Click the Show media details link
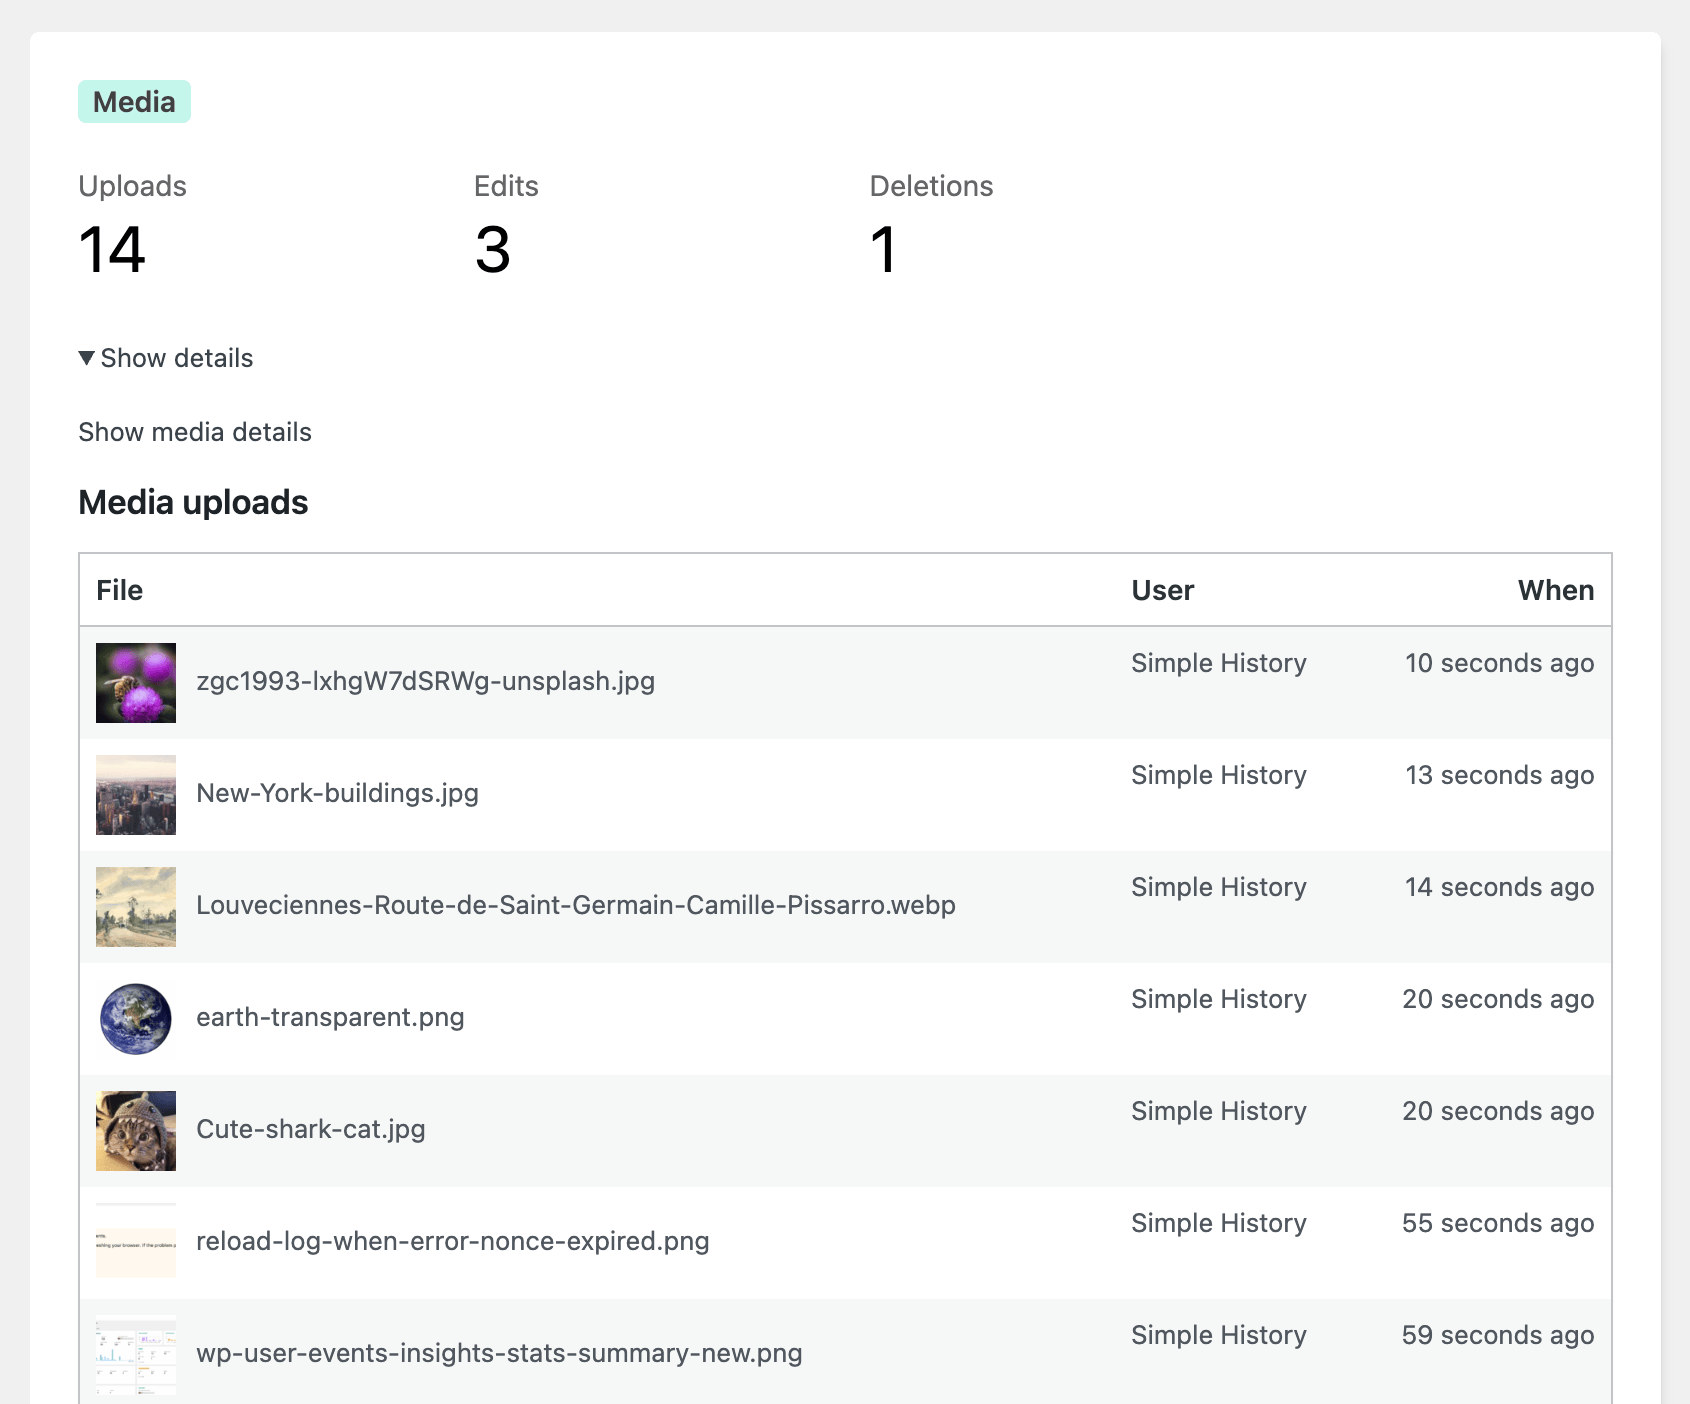 [195, 431]
